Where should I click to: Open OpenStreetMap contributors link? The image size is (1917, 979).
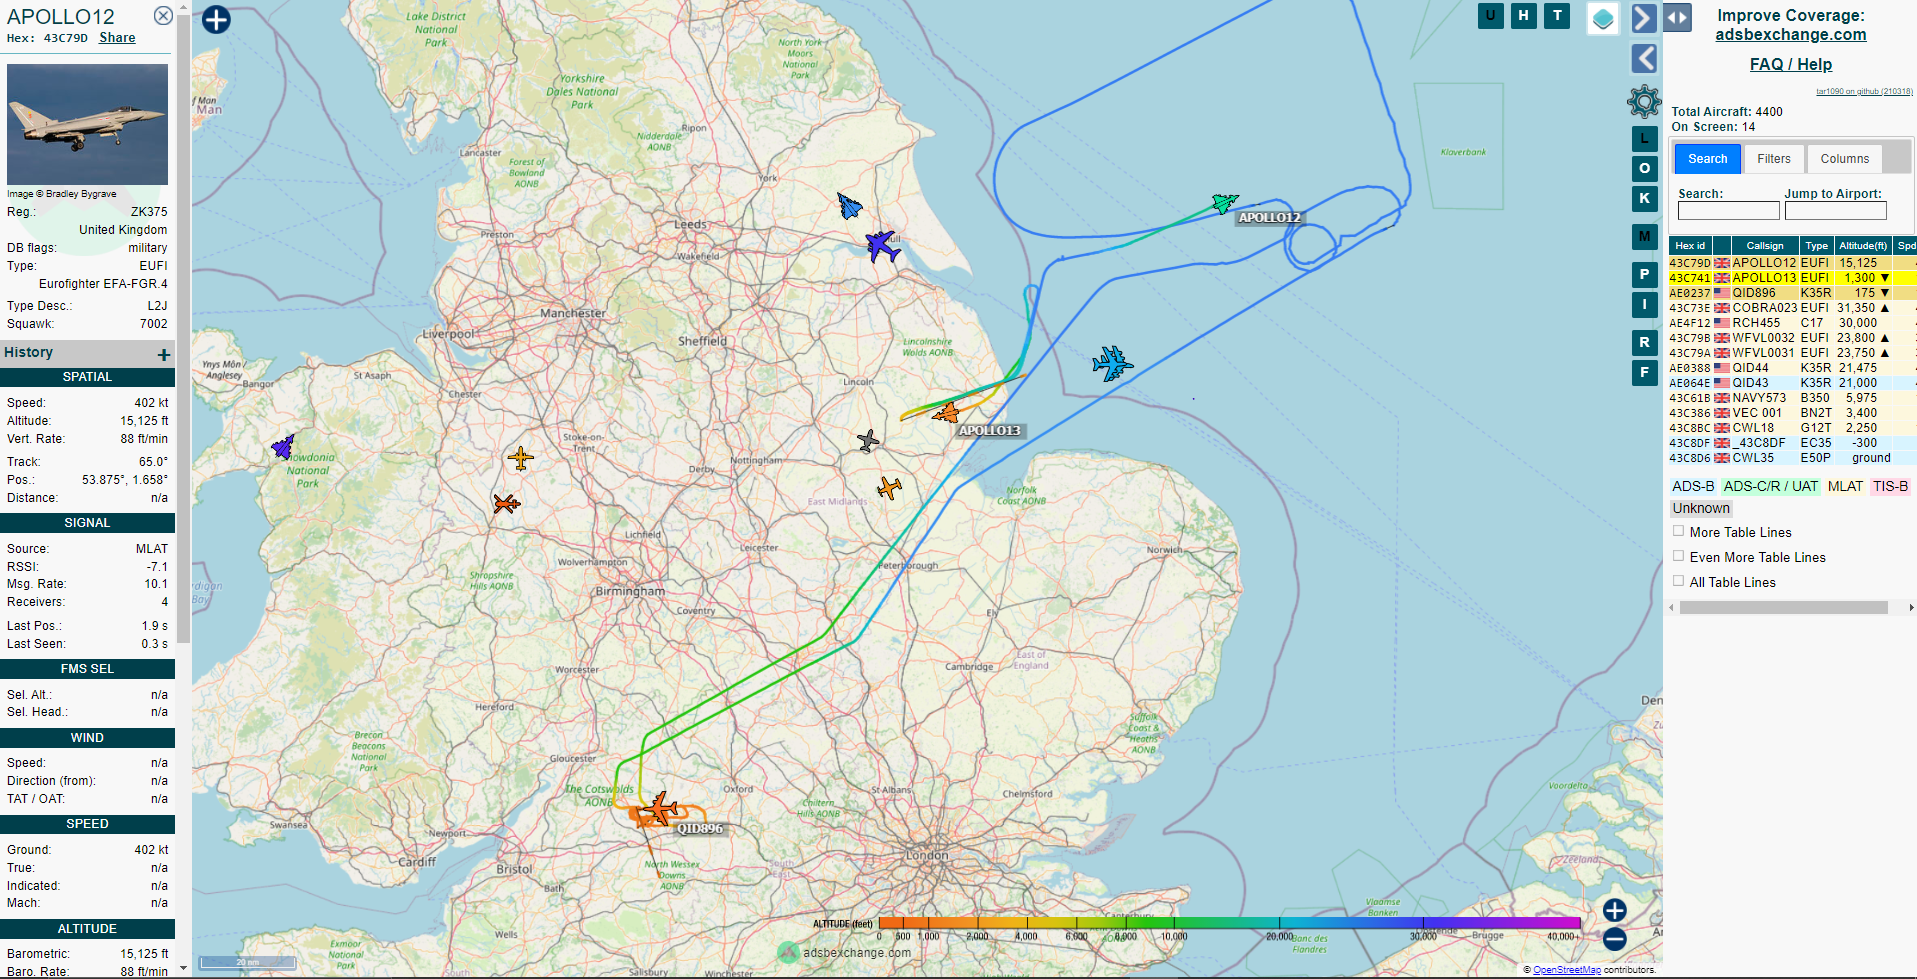1567,970
